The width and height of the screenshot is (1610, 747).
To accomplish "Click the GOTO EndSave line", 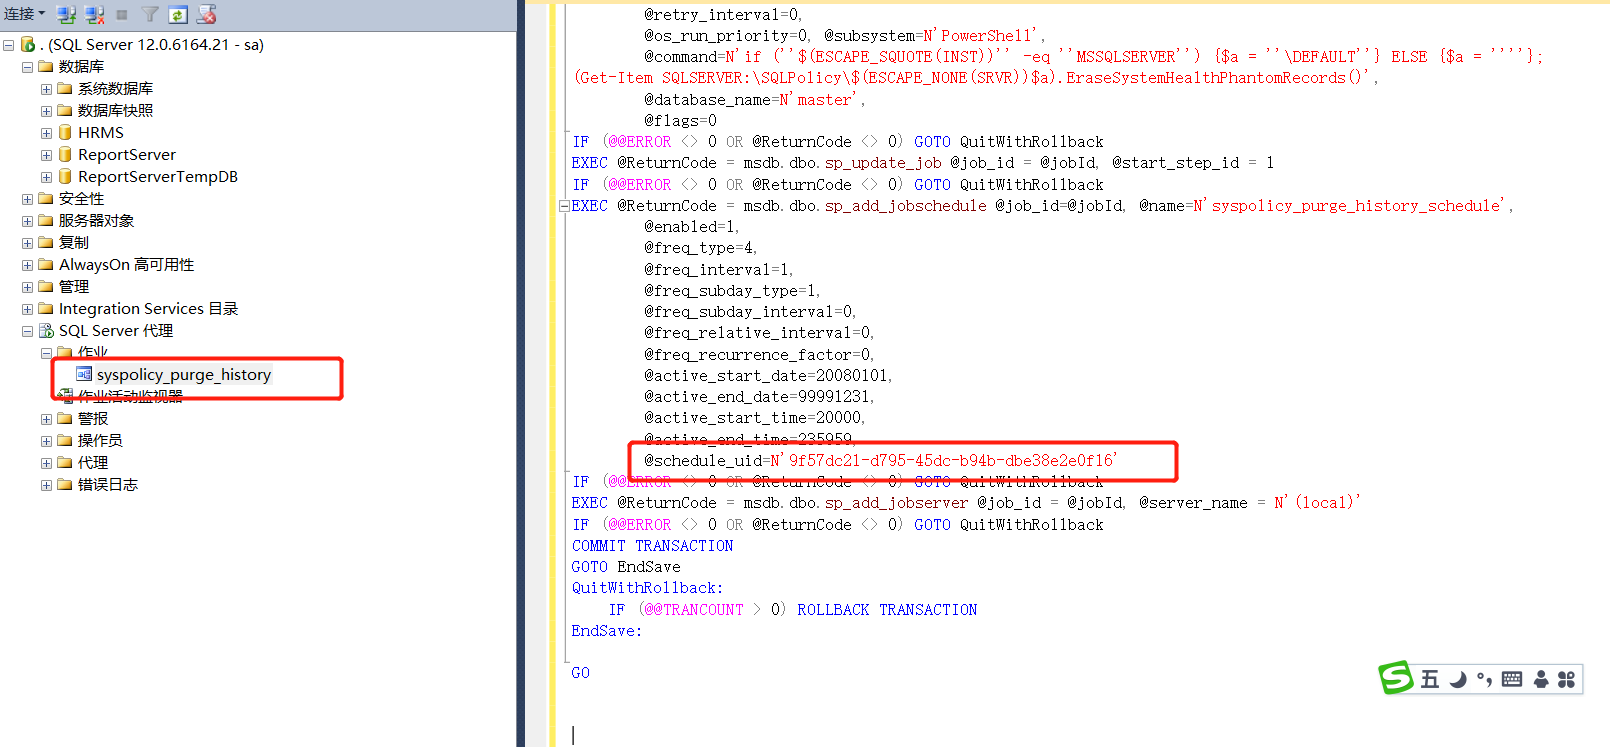I will click(x=626, y=567).
